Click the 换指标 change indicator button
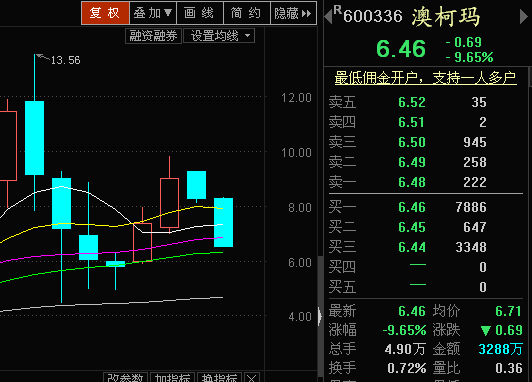 click(219, 377)
